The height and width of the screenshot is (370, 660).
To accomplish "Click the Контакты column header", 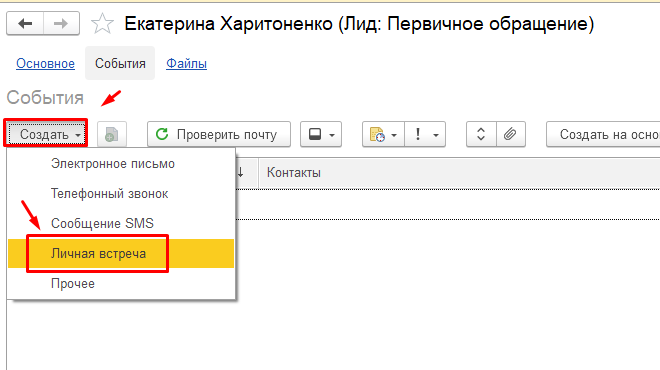I will (459, 173).
